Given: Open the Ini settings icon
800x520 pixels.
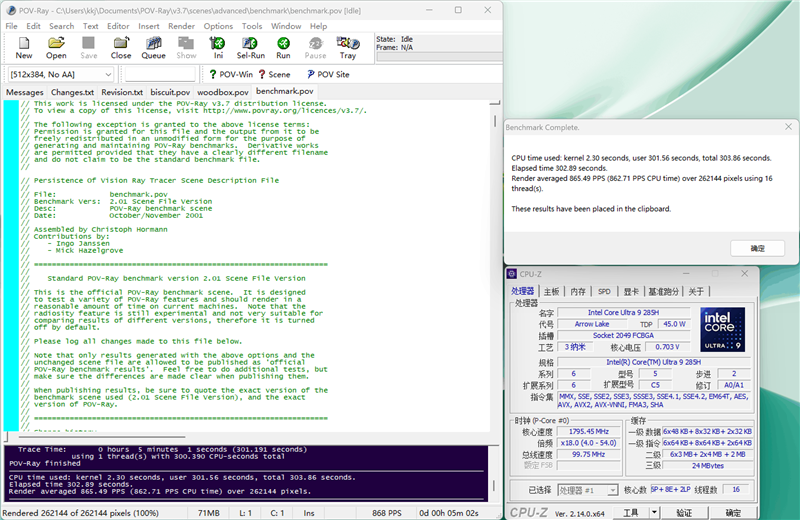Looking at the screenshot, I should click(218, 48).
